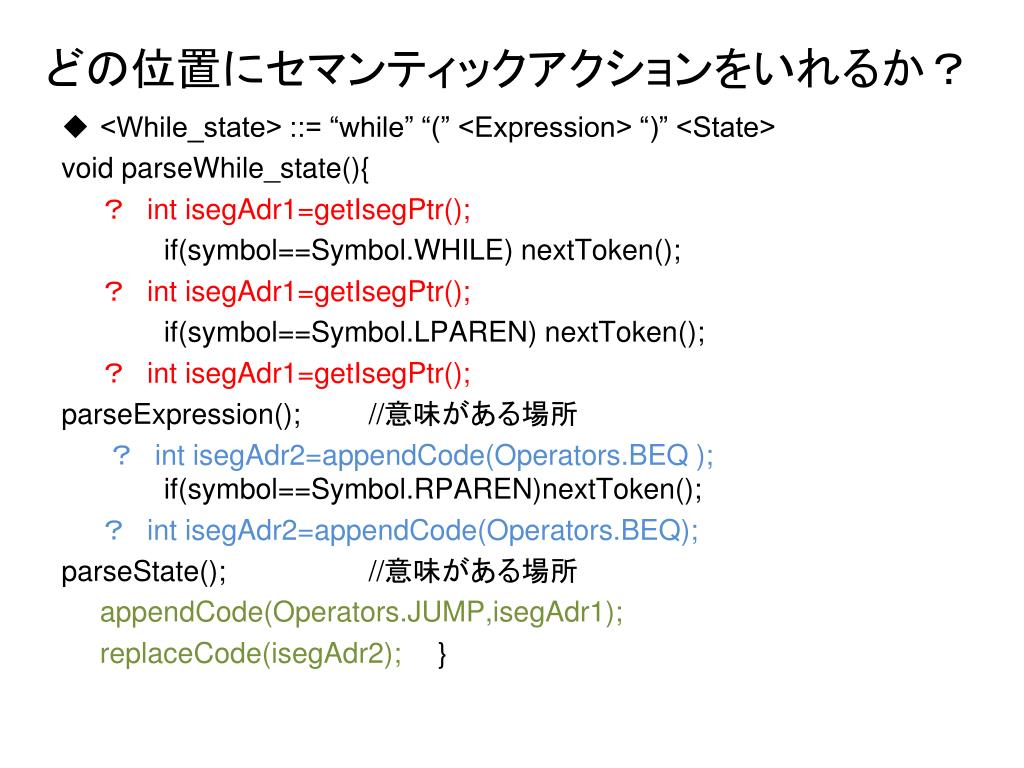Click 'appendCode(Operators.JUMP,isegAdr1);'
The image size is (1024, 768).
click(x=361, y=613)
